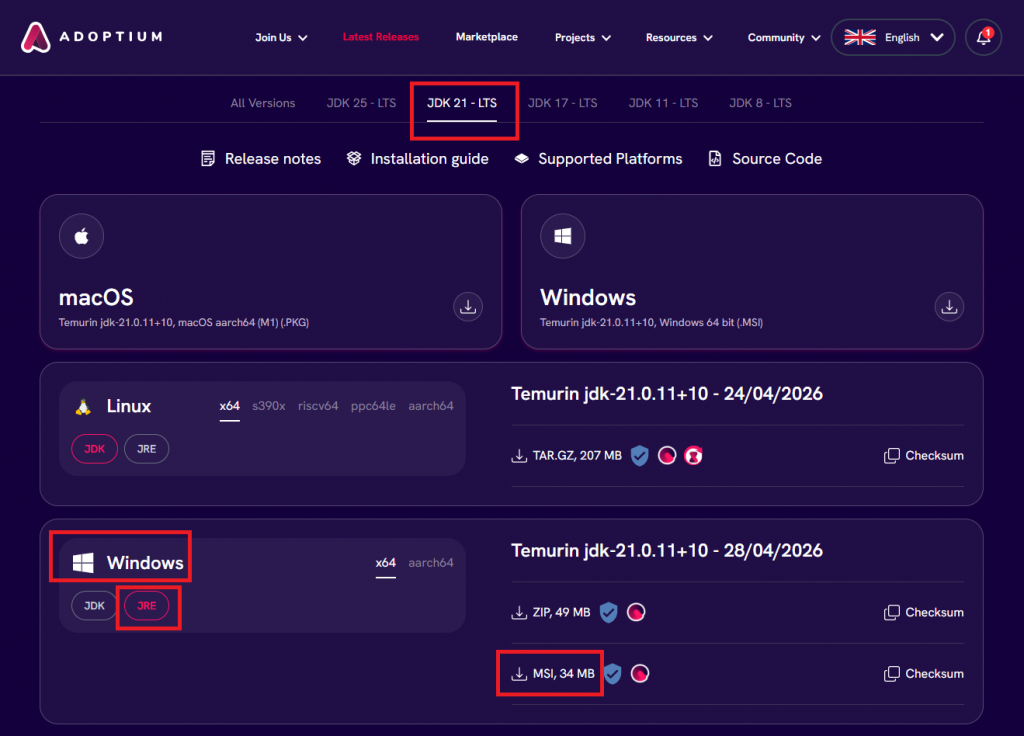Click the last pink badge on TAR.GZ row
1024x736 pixels.
tap(693, 456)
